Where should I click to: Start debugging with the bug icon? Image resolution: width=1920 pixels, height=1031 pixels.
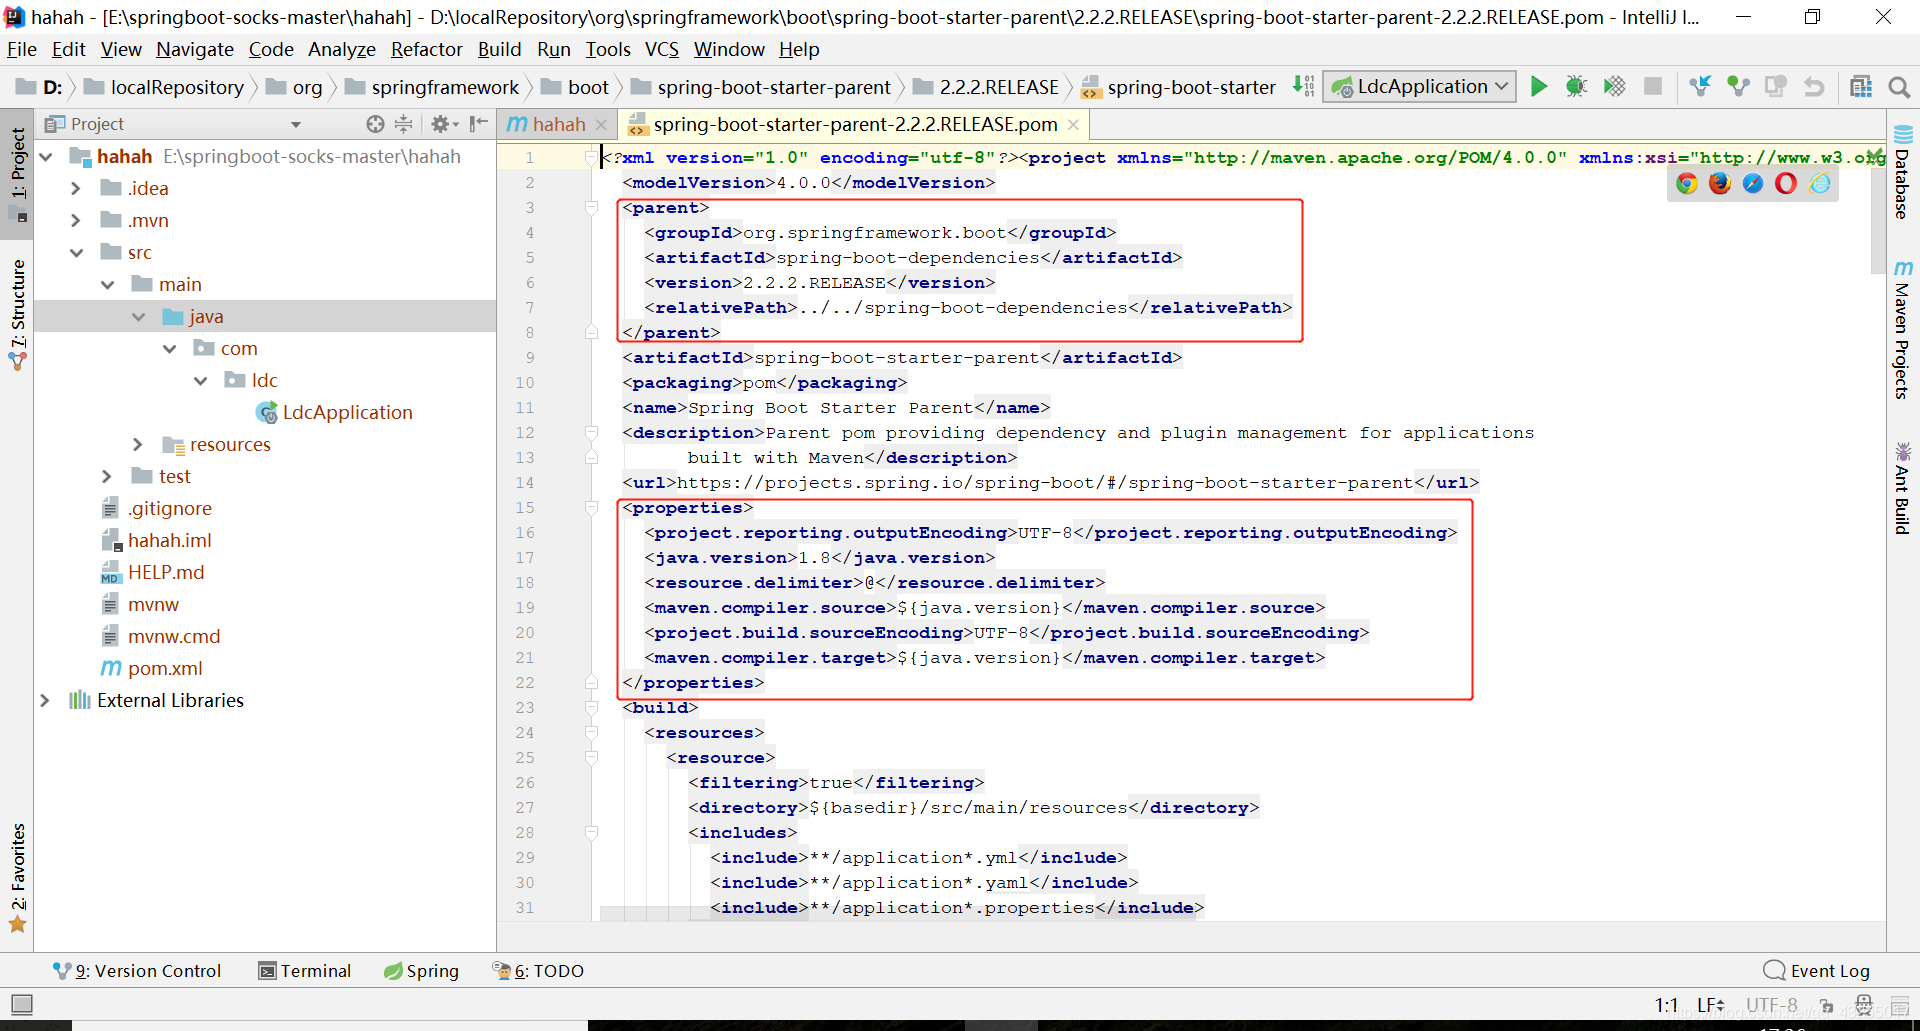click(1576, 87)
